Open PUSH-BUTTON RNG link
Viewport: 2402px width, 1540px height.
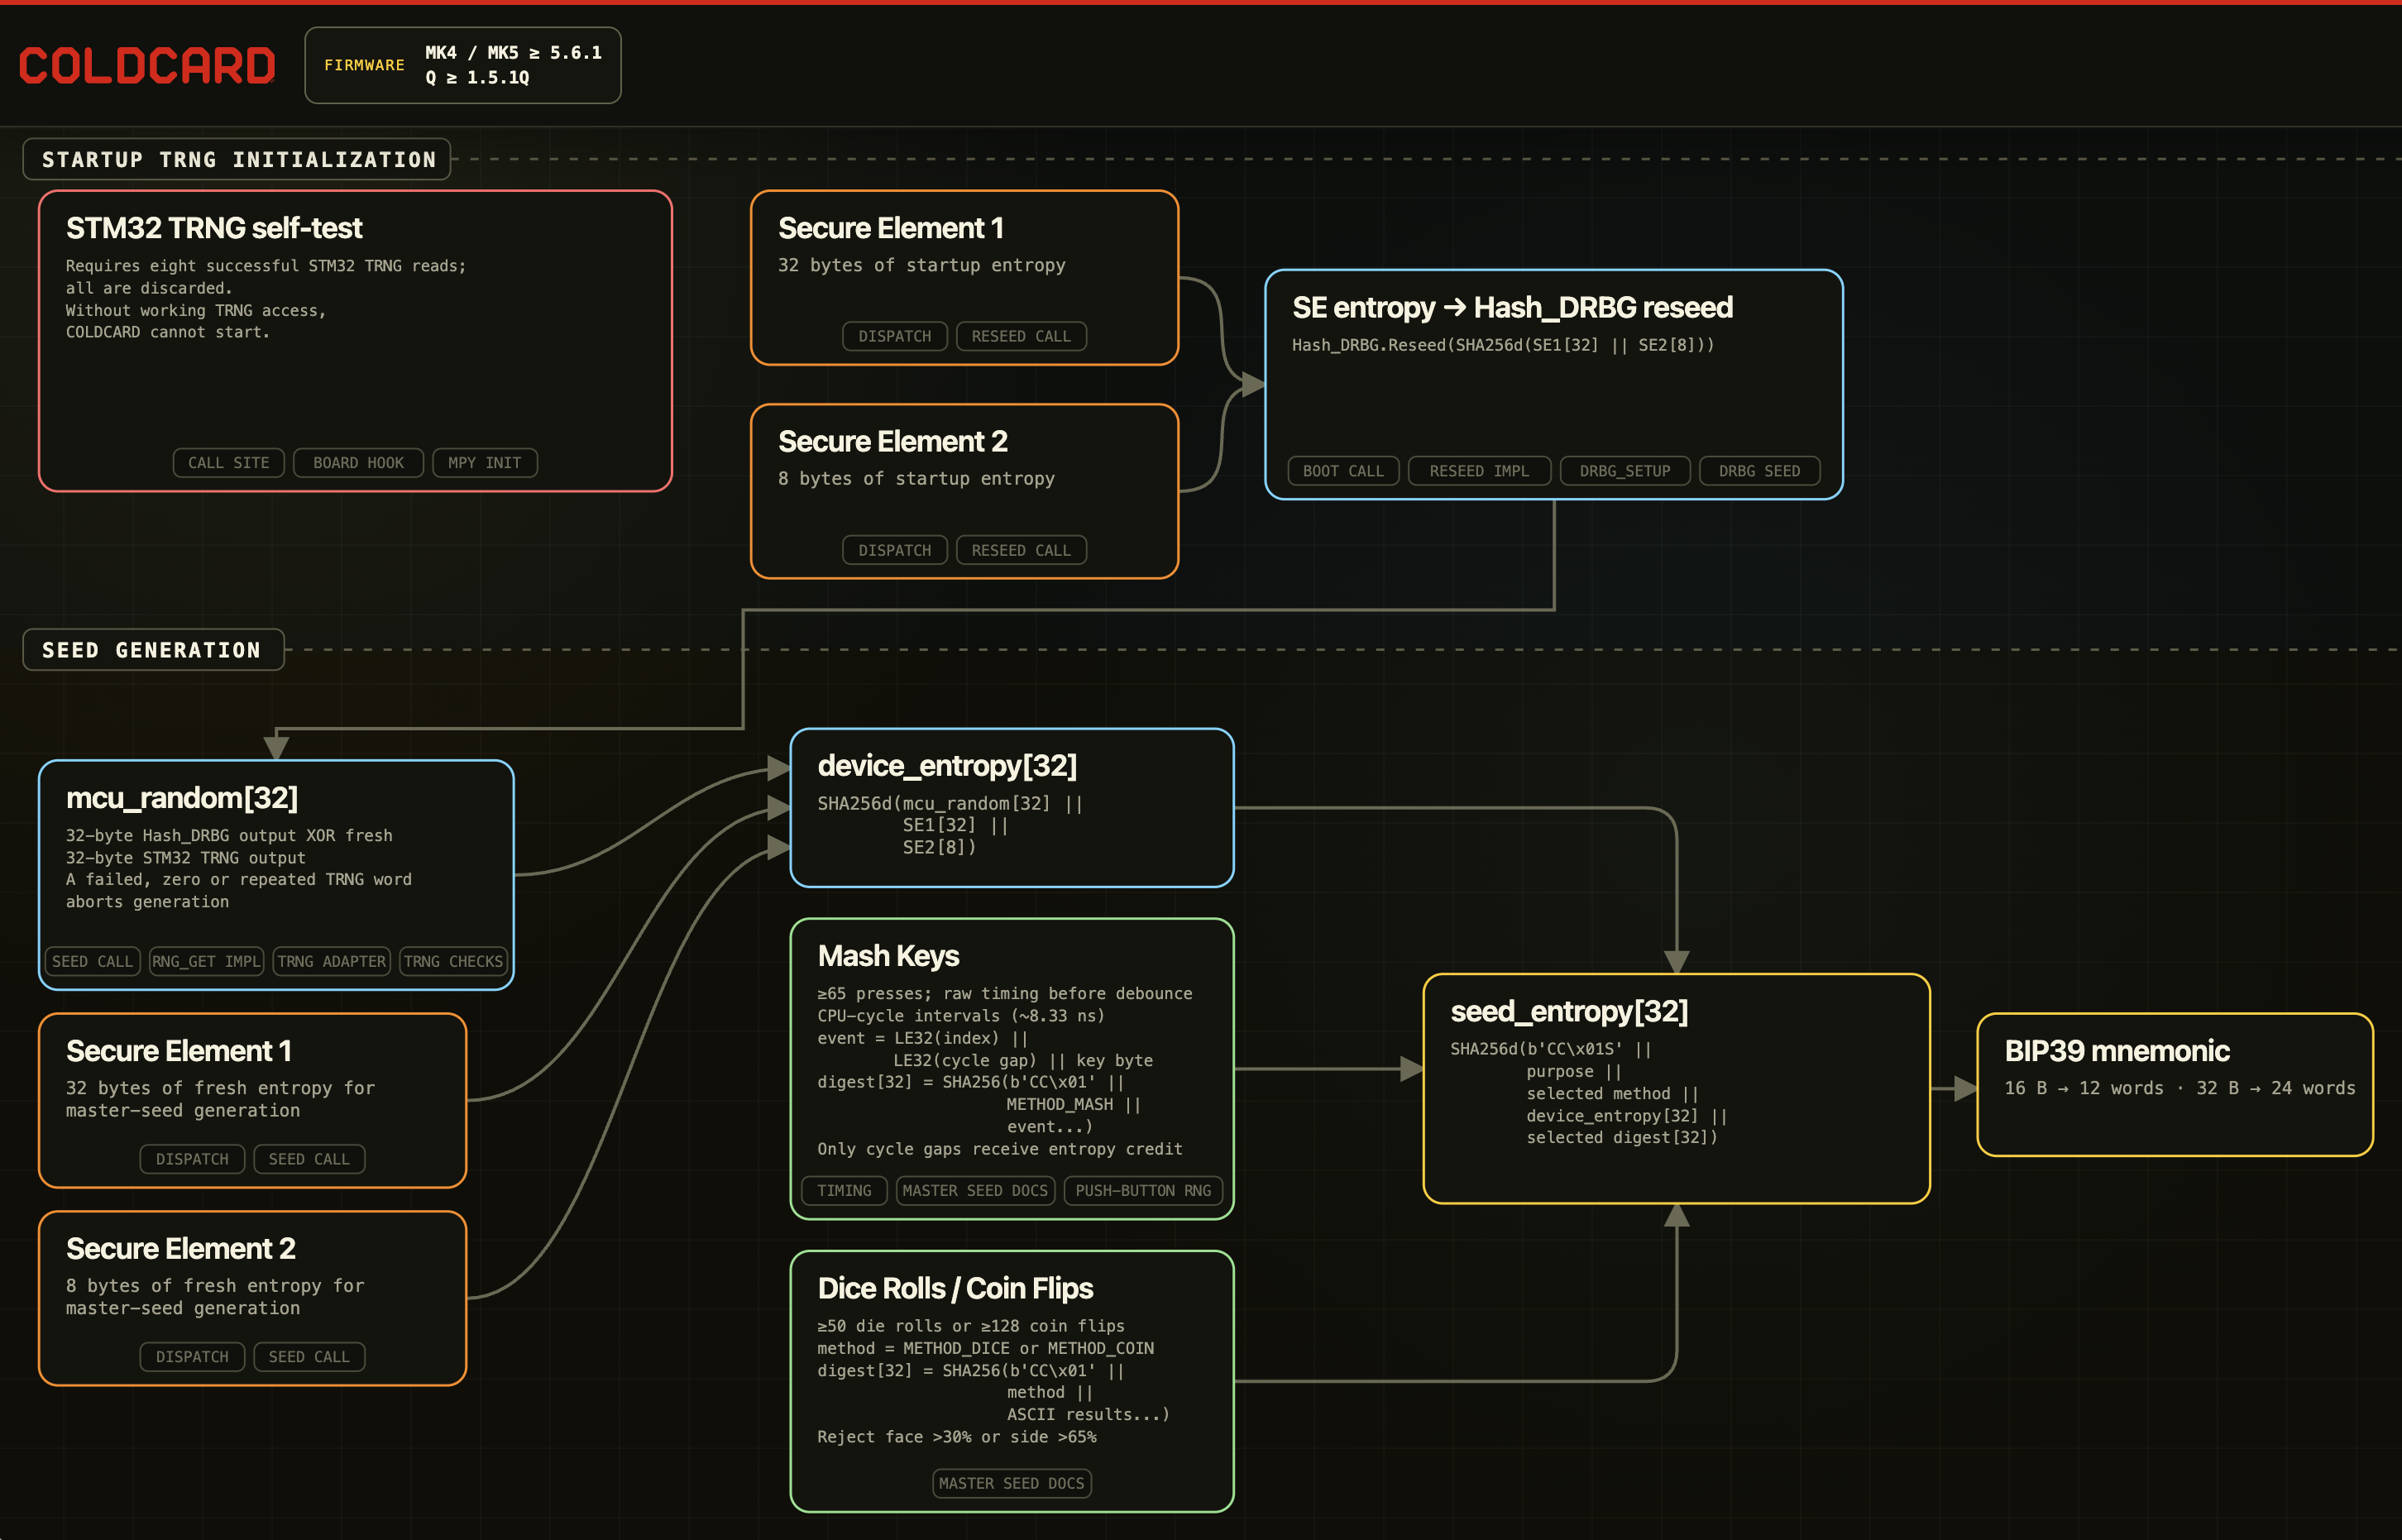click(x=1143, y=1191)
